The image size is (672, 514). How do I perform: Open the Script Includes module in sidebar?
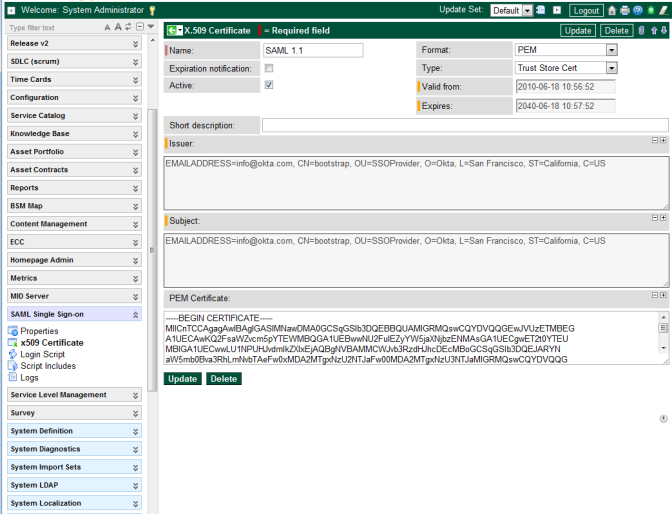(x=47, y=366)
